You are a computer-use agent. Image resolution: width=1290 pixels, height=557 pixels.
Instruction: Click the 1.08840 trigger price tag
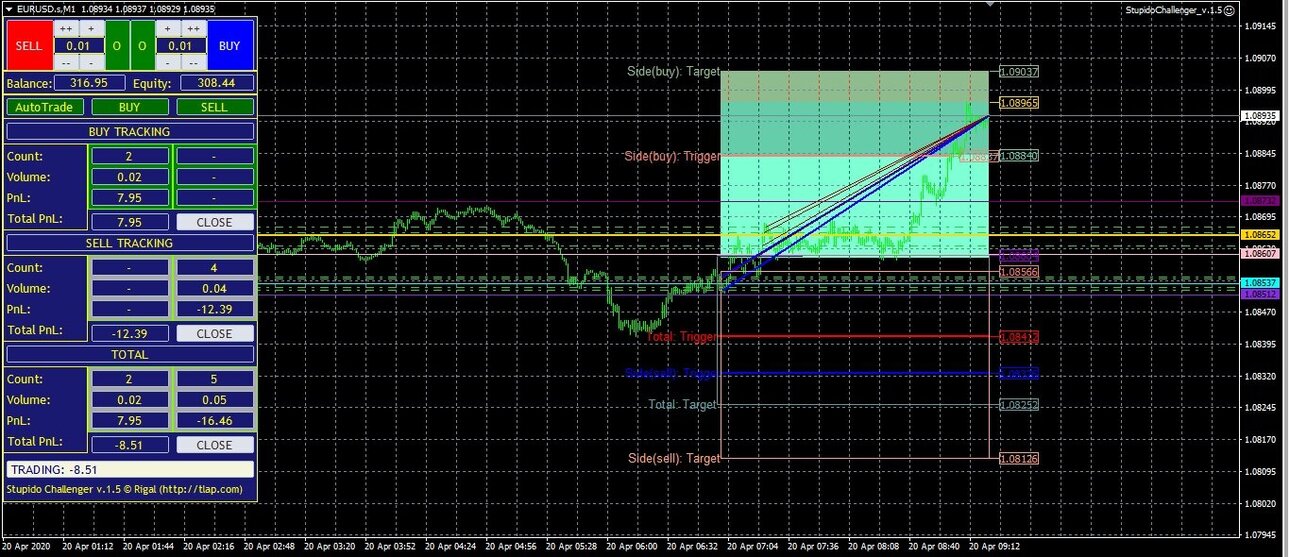click(1020, 156)
